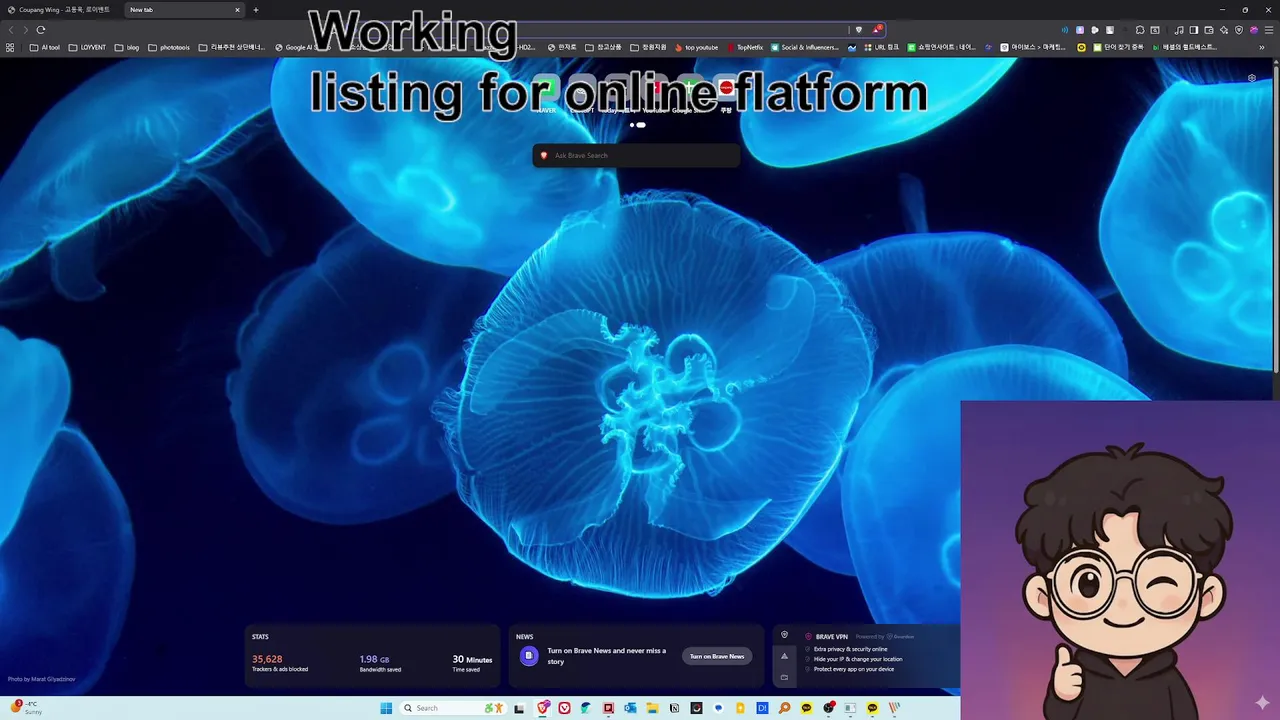
Task: Select the Rewards triangle icon in VPN card
Action: tap(784, 656)
